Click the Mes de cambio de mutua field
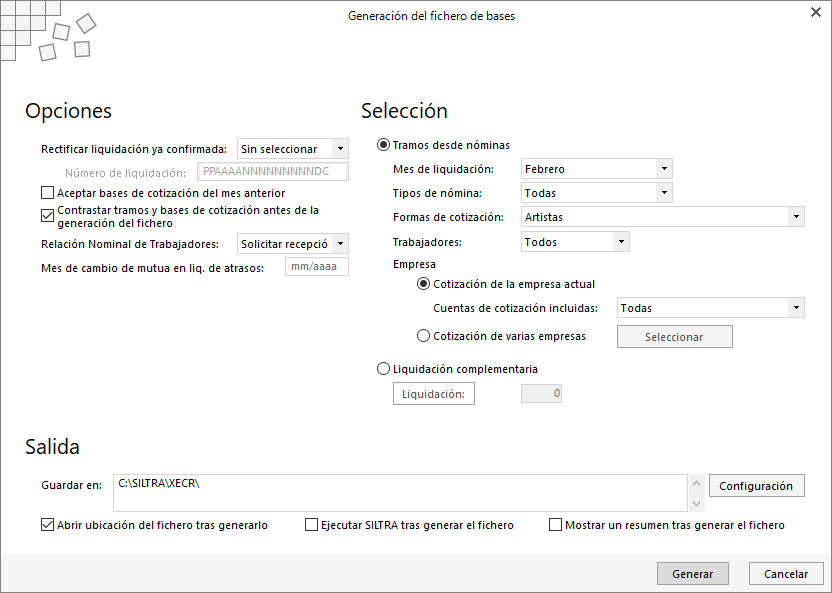 pos(317,267)
